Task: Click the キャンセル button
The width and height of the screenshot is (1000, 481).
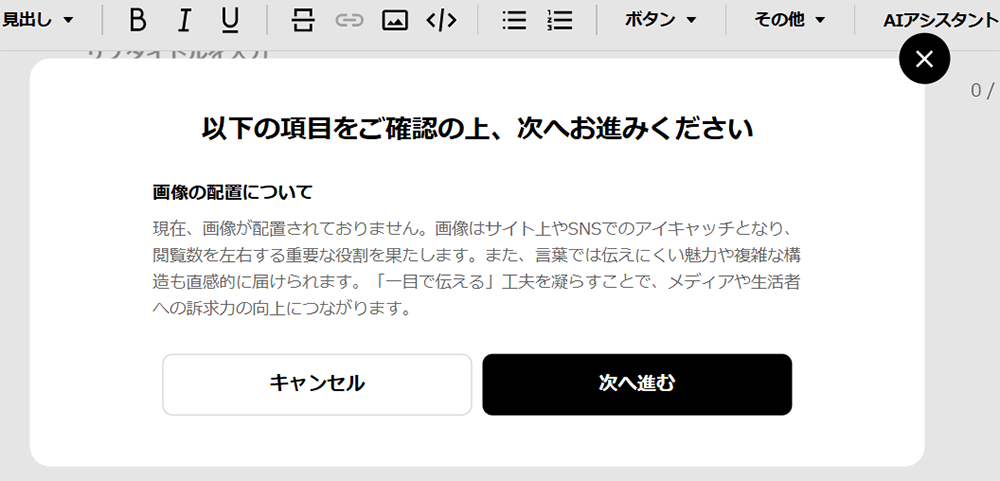Action: 317,384
